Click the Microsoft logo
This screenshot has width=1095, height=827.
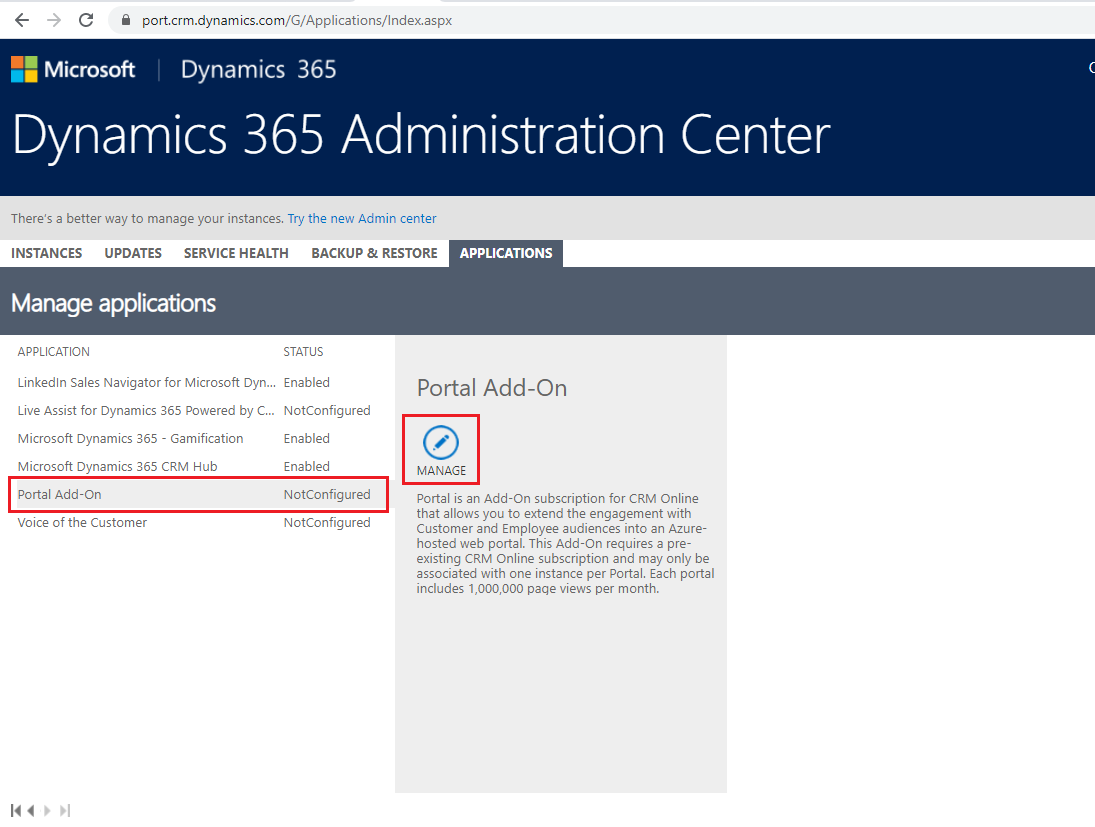tap(73, 69)
